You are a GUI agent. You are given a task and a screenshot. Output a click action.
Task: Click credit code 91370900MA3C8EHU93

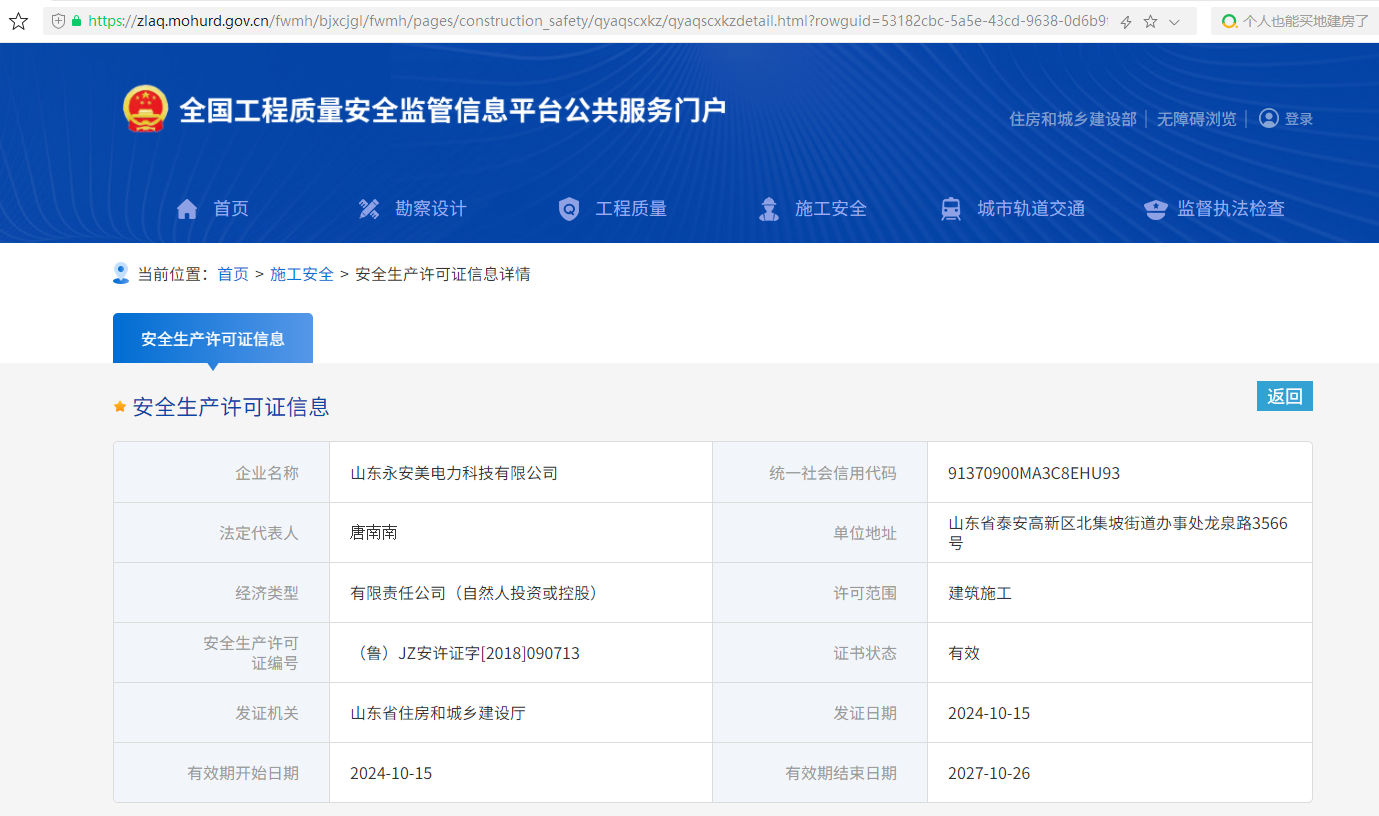pos(1034,473)
